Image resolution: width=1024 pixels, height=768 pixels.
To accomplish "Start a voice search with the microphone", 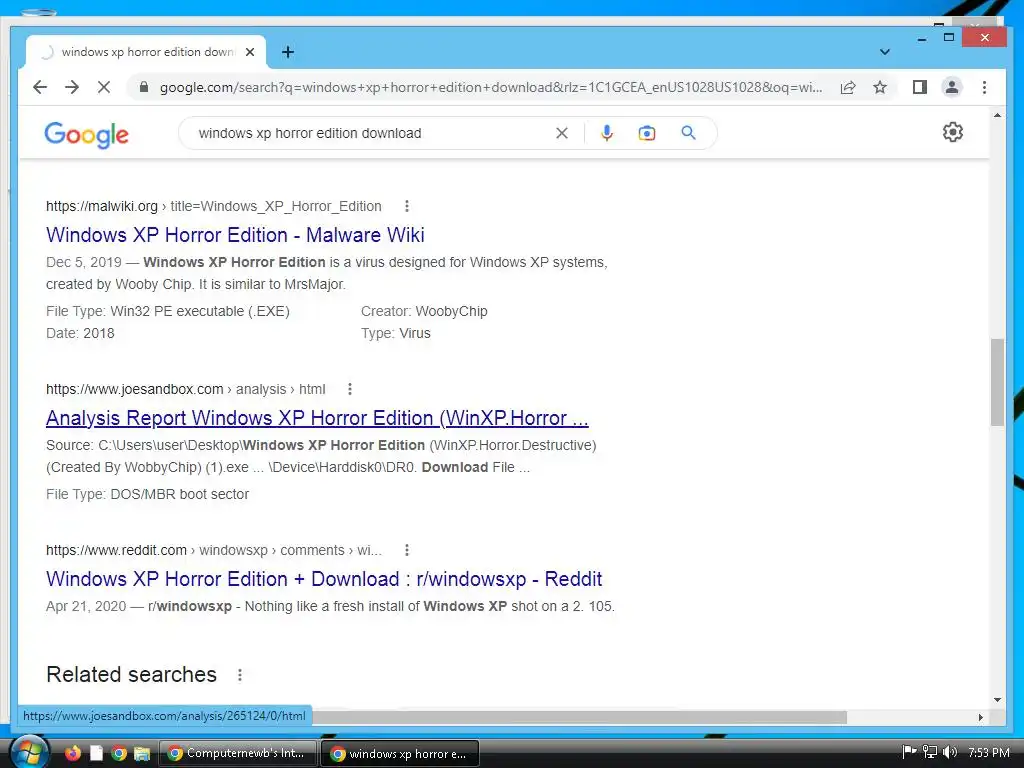I will (607, 133).
